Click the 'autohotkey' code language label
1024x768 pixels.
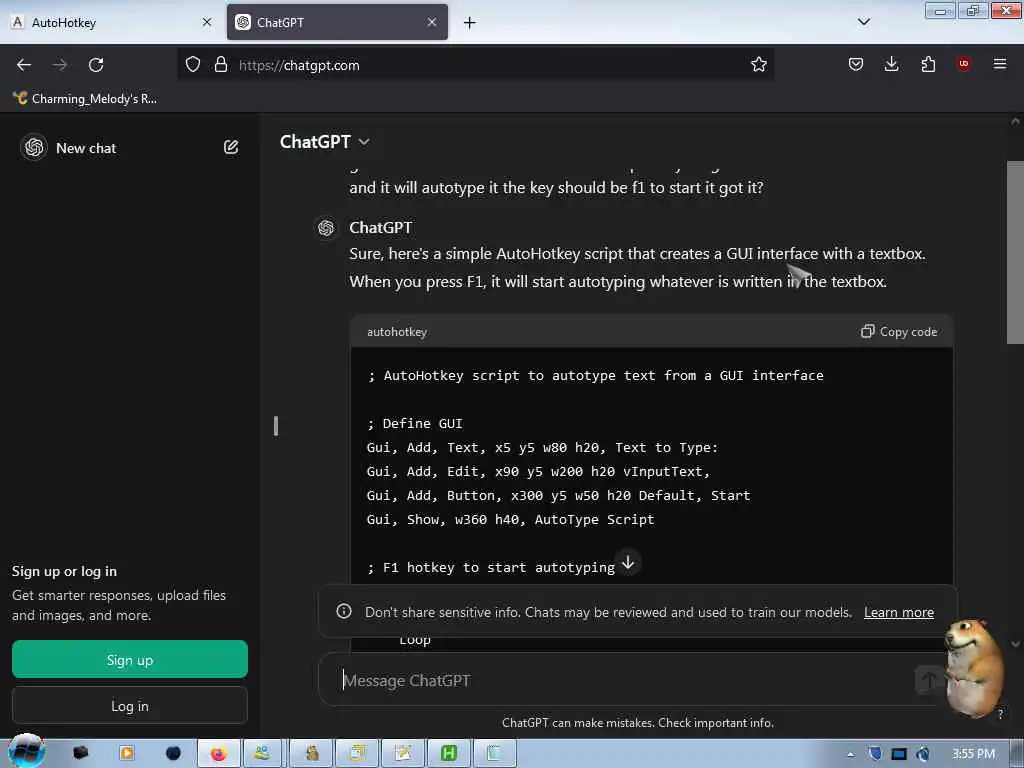click(x=397, y=332)
